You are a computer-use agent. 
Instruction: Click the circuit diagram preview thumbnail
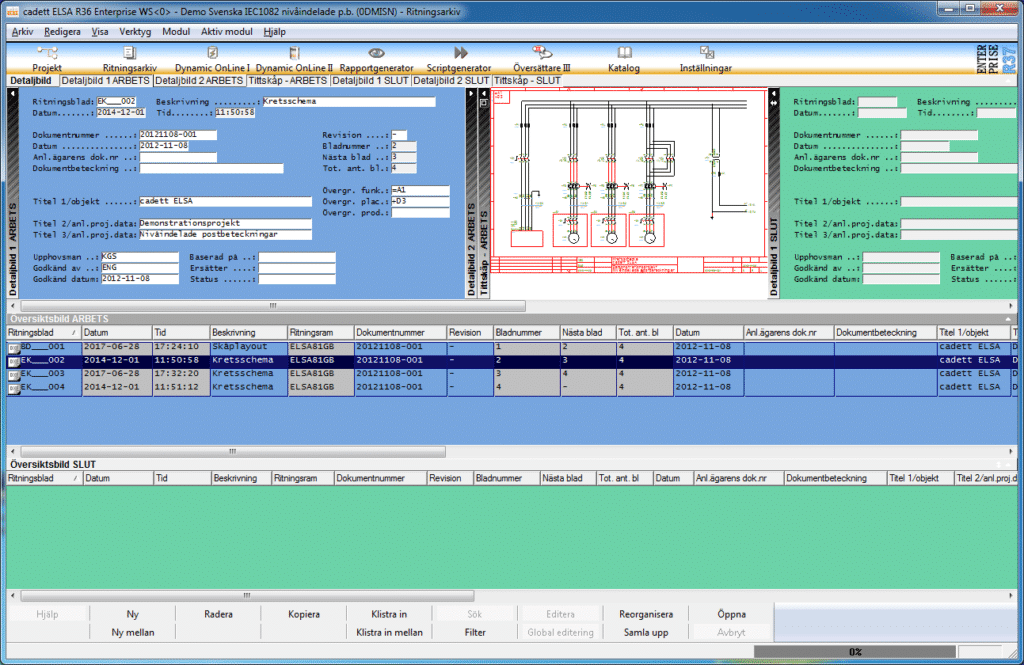pos(629,181)
